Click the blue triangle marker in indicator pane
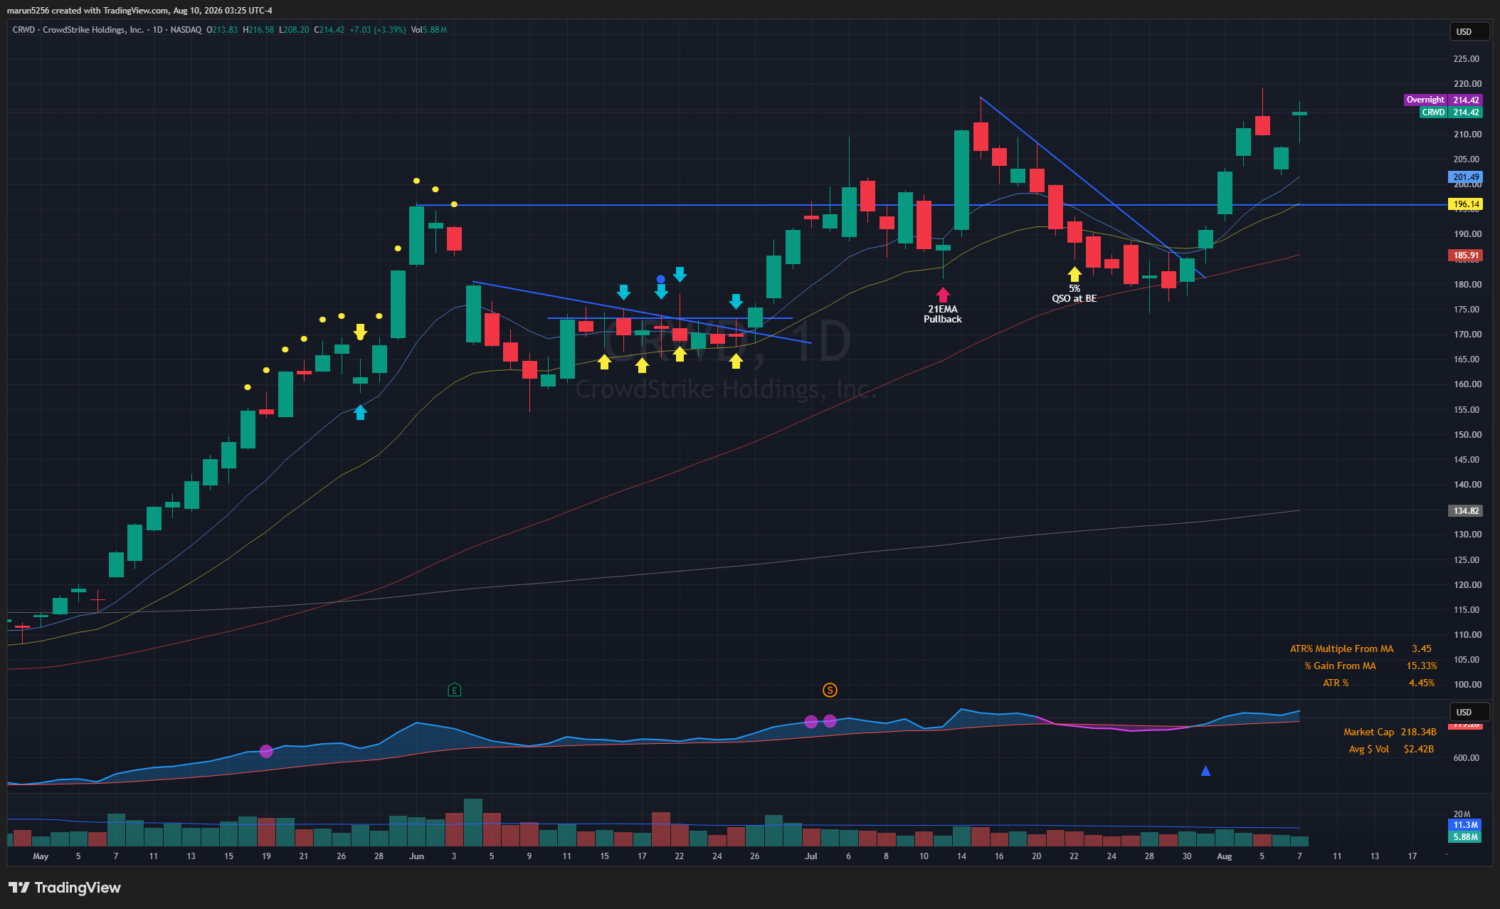The height and width of the screenshot is (909, 1500). point(1206,771)
